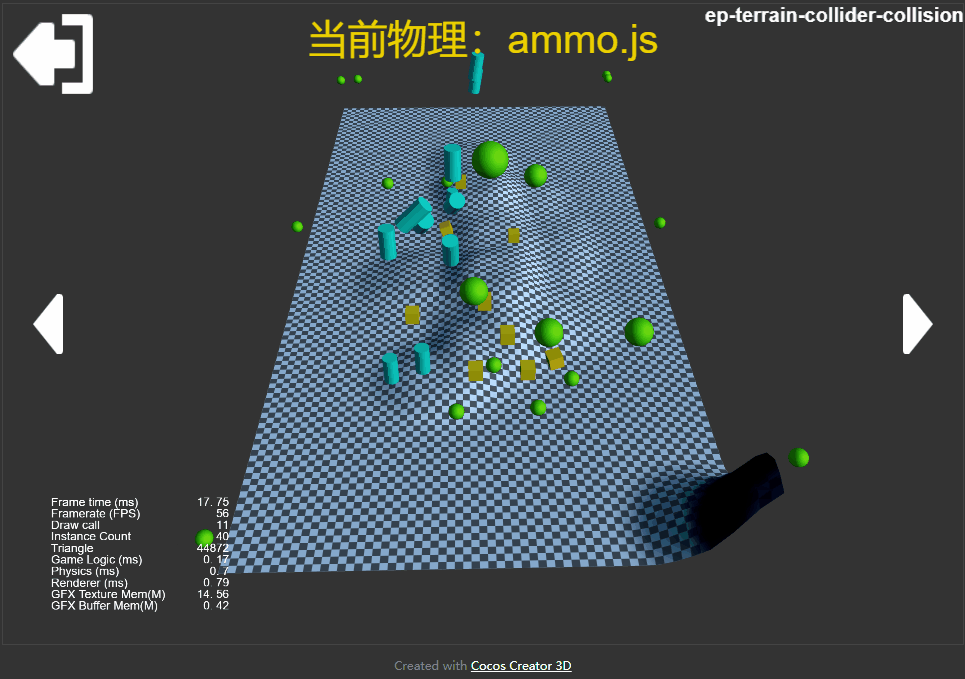Go to previous scene with left arrow
Viewport: 965px width, 679px height.
49,324
